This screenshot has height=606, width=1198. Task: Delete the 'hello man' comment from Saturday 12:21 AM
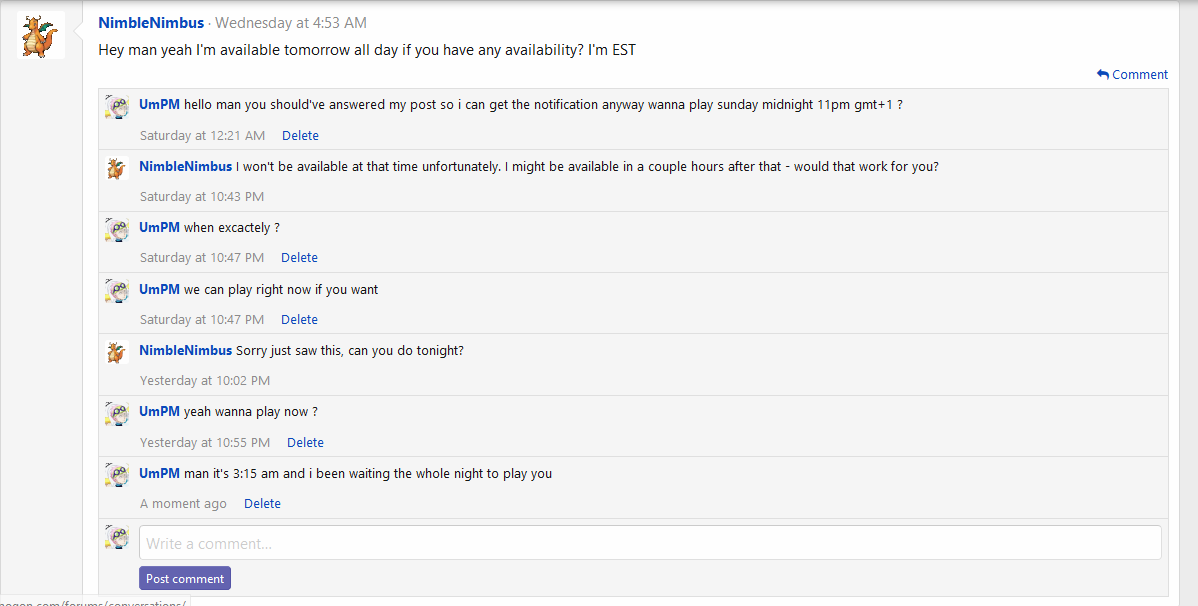click(x=300, y=135)
